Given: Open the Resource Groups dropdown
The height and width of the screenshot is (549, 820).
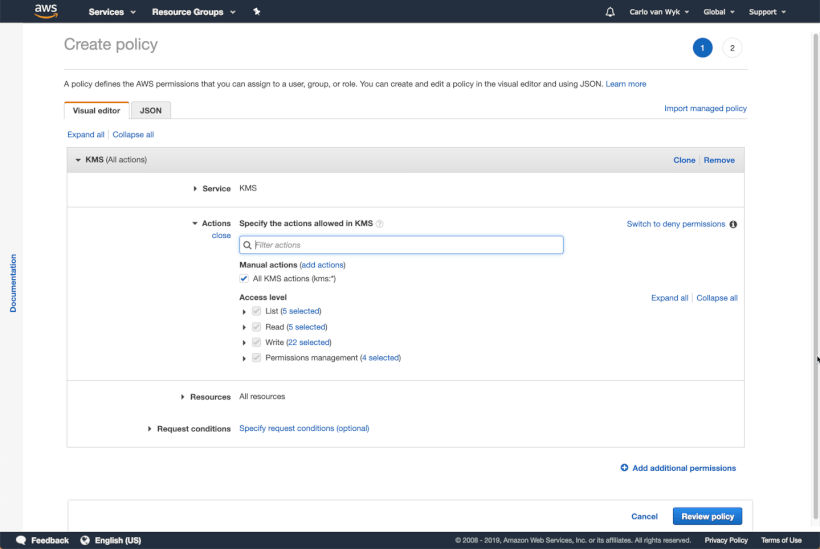Looking at the screenshot, I should [x=193, y=12].
